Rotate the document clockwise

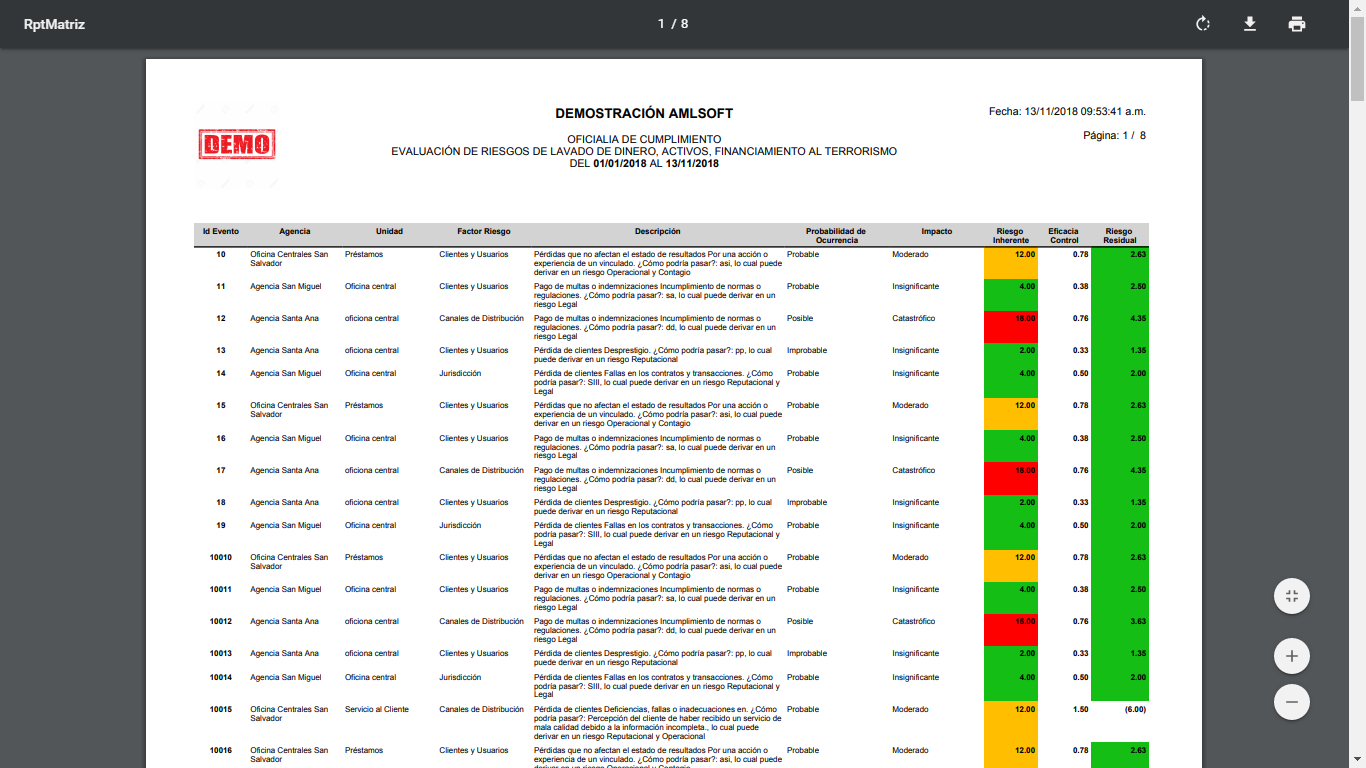[1203, 24]
